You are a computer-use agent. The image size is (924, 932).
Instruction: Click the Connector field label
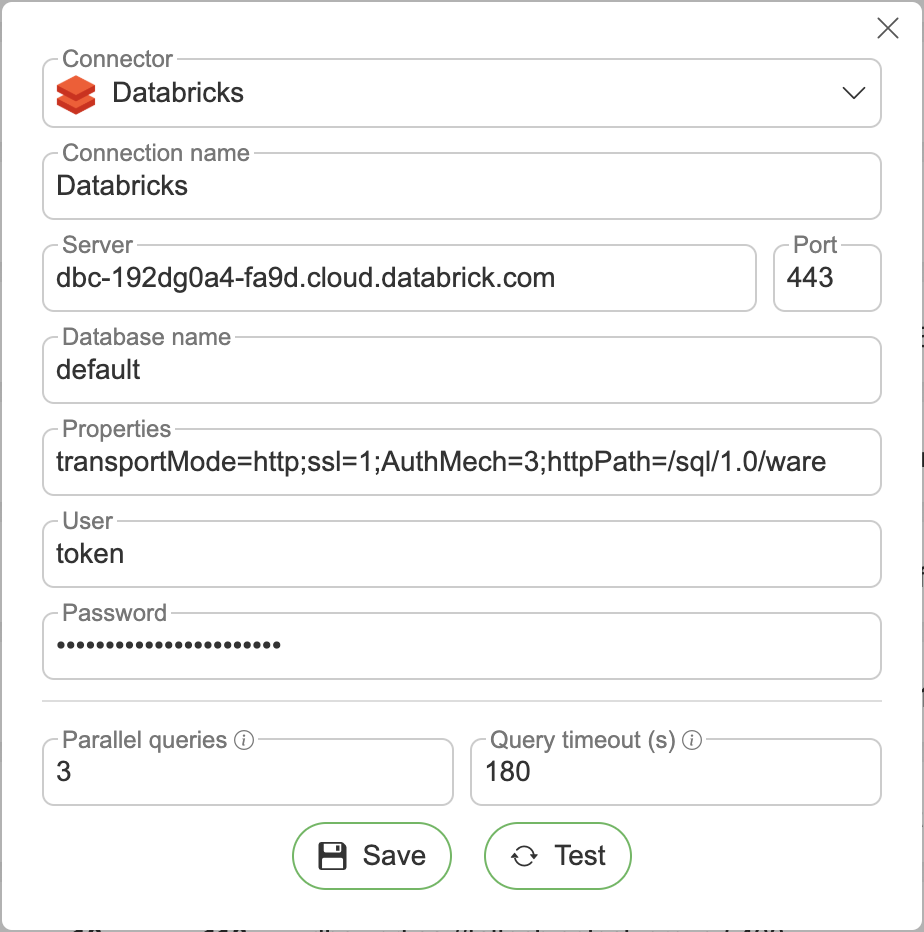(x=117, y=60)
